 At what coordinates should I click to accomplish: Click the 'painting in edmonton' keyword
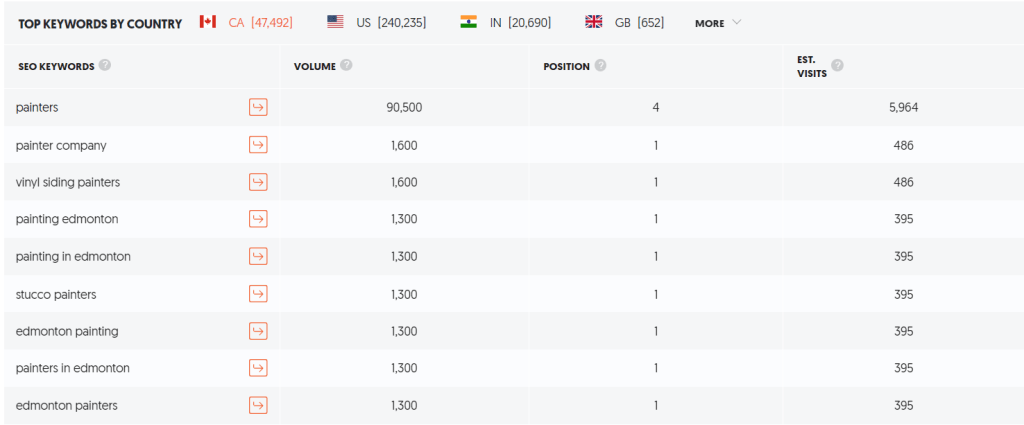73,257
